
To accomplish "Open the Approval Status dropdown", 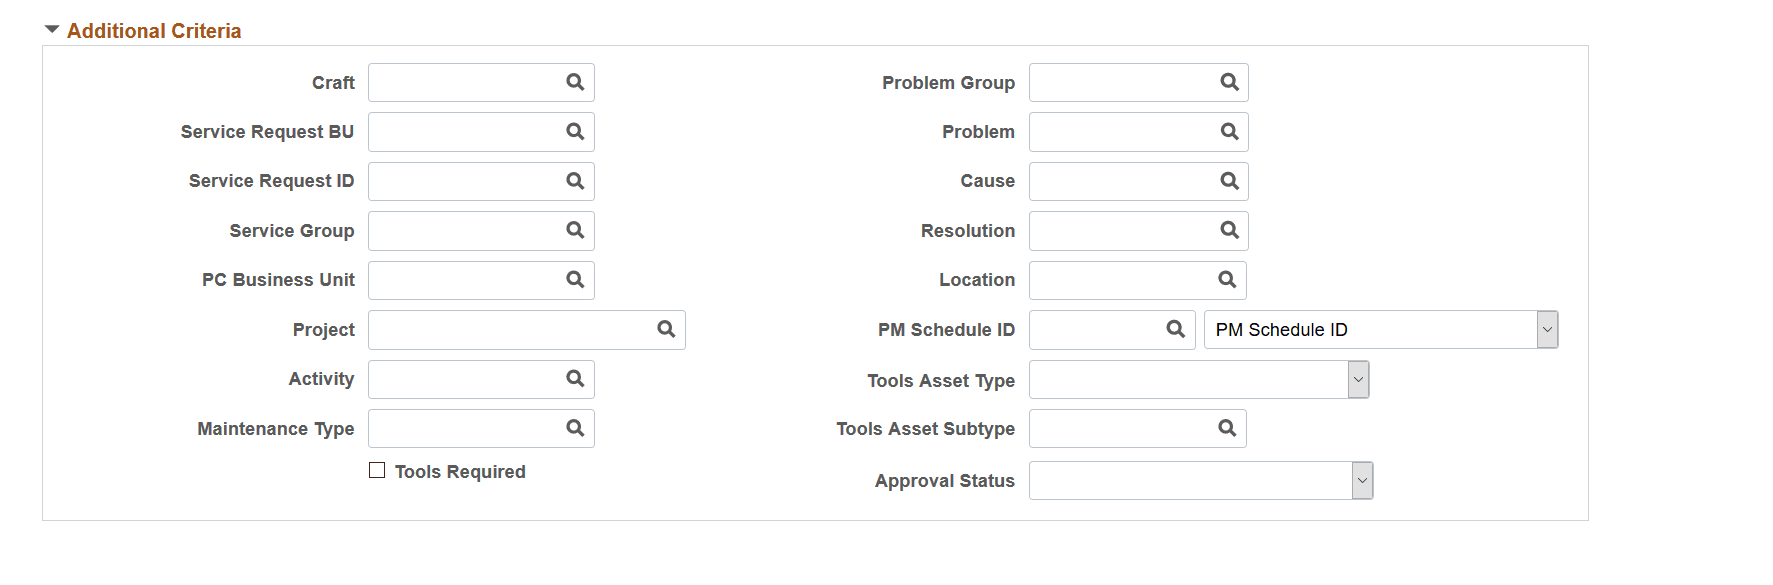I will tap(1360, 480).
